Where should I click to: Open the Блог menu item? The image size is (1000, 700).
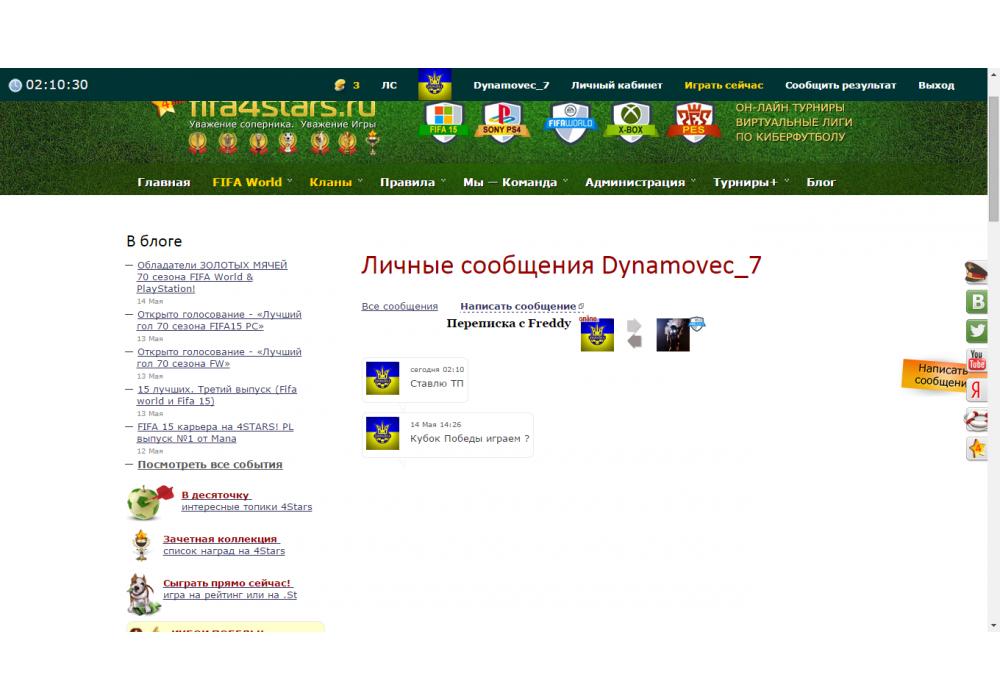[x=821, y=182]
